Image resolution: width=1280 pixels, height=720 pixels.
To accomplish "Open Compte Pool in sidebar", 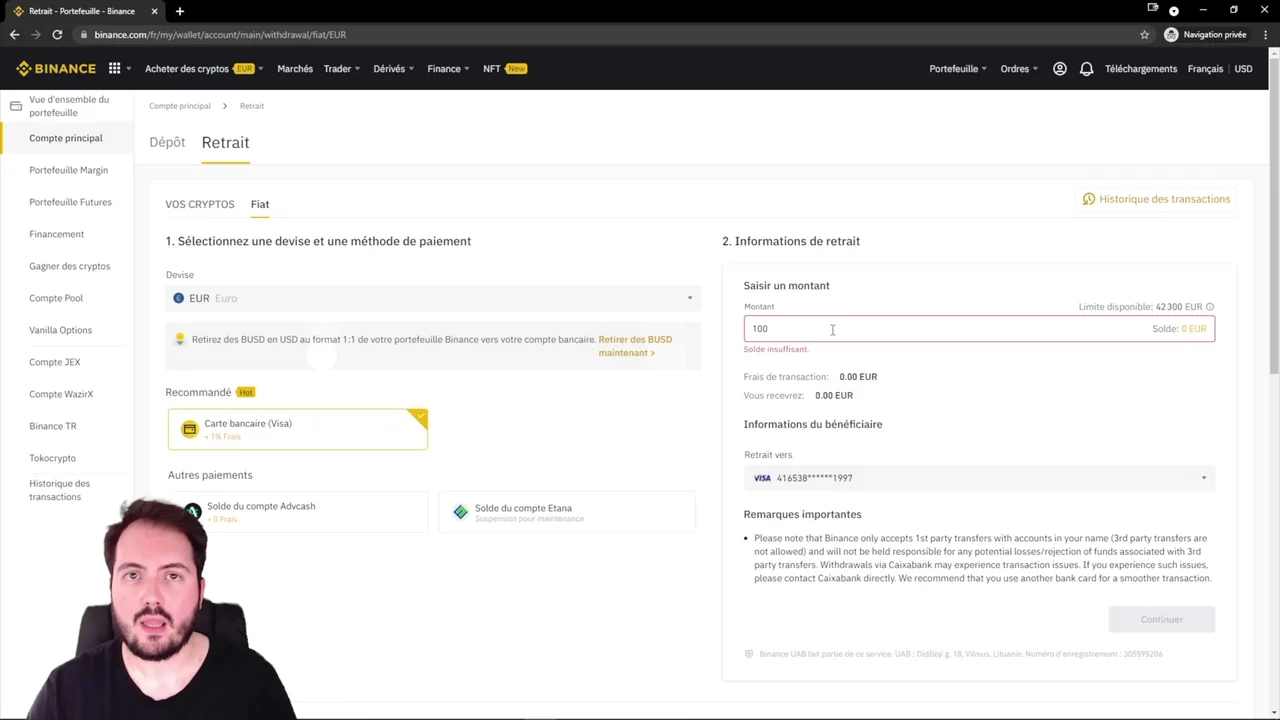I will [x=56, y=298].
